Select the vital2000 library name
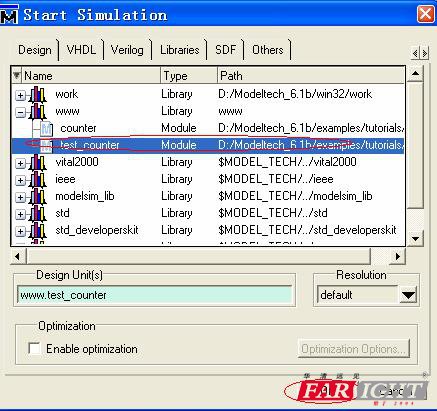Screen dimensions: 437x411 [x=77, y=162]
